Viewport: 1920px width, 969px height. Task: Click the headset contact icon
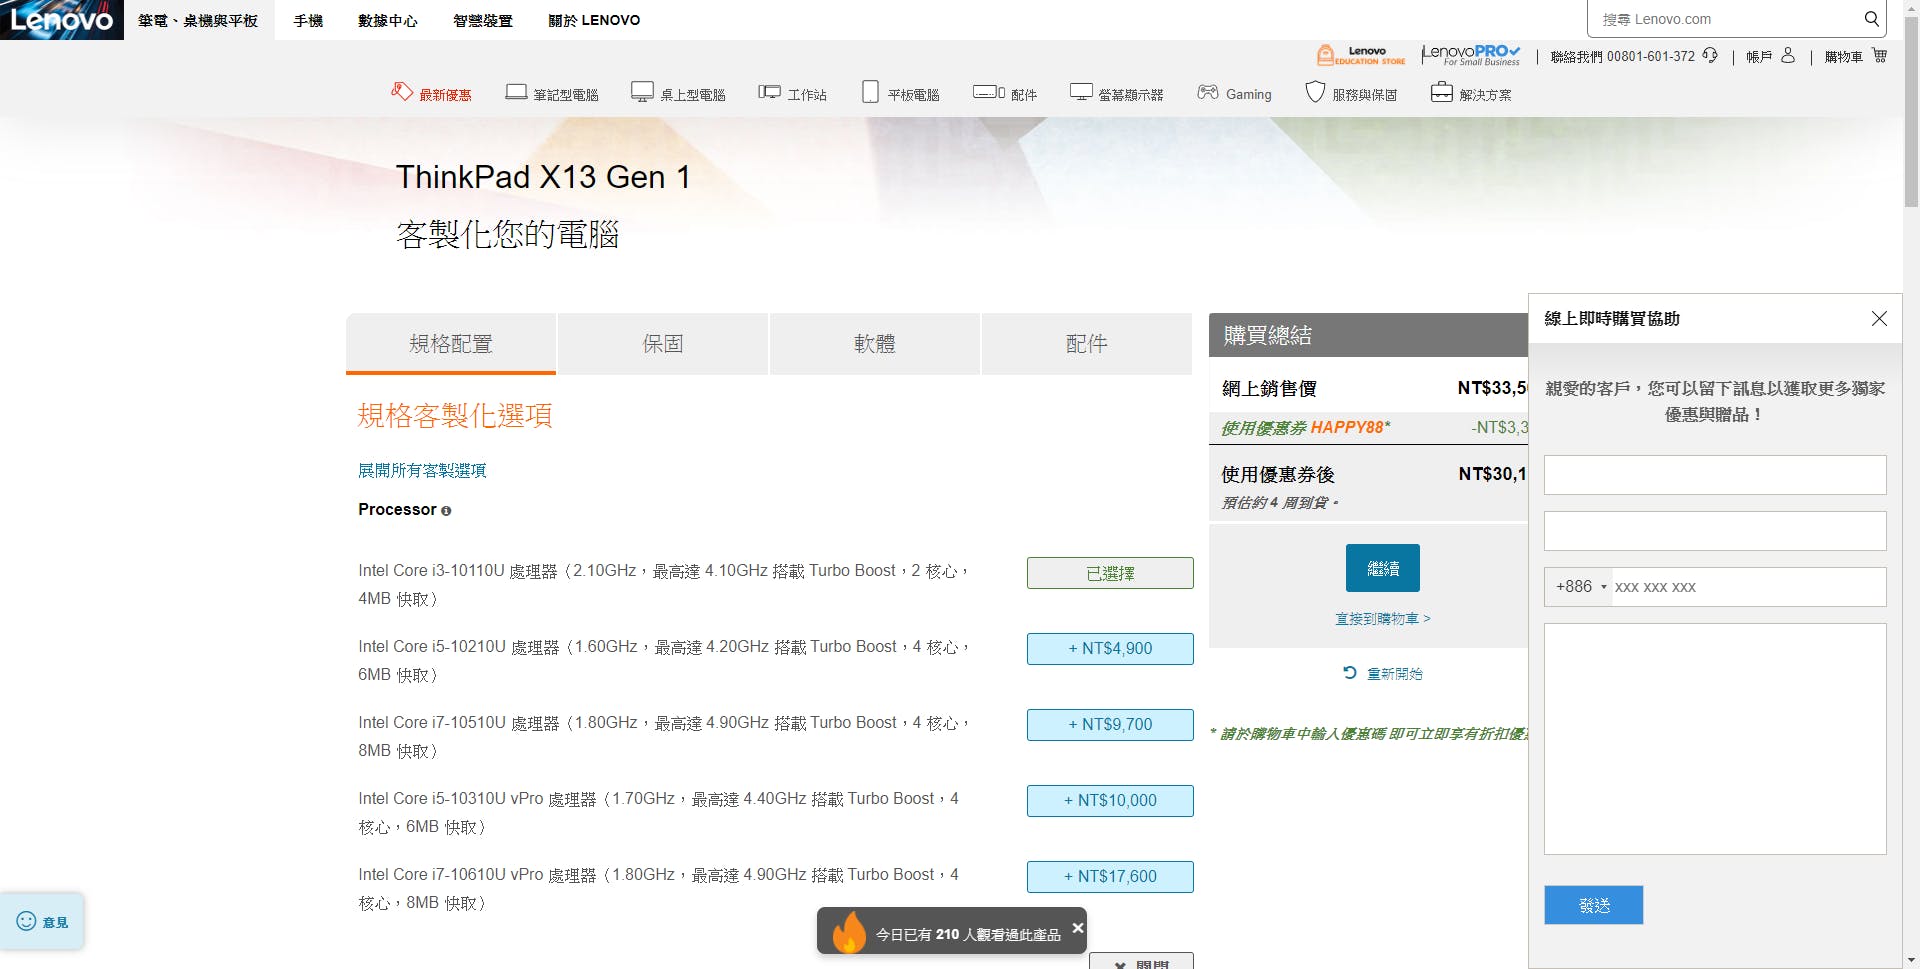(x=1710, y=56)
